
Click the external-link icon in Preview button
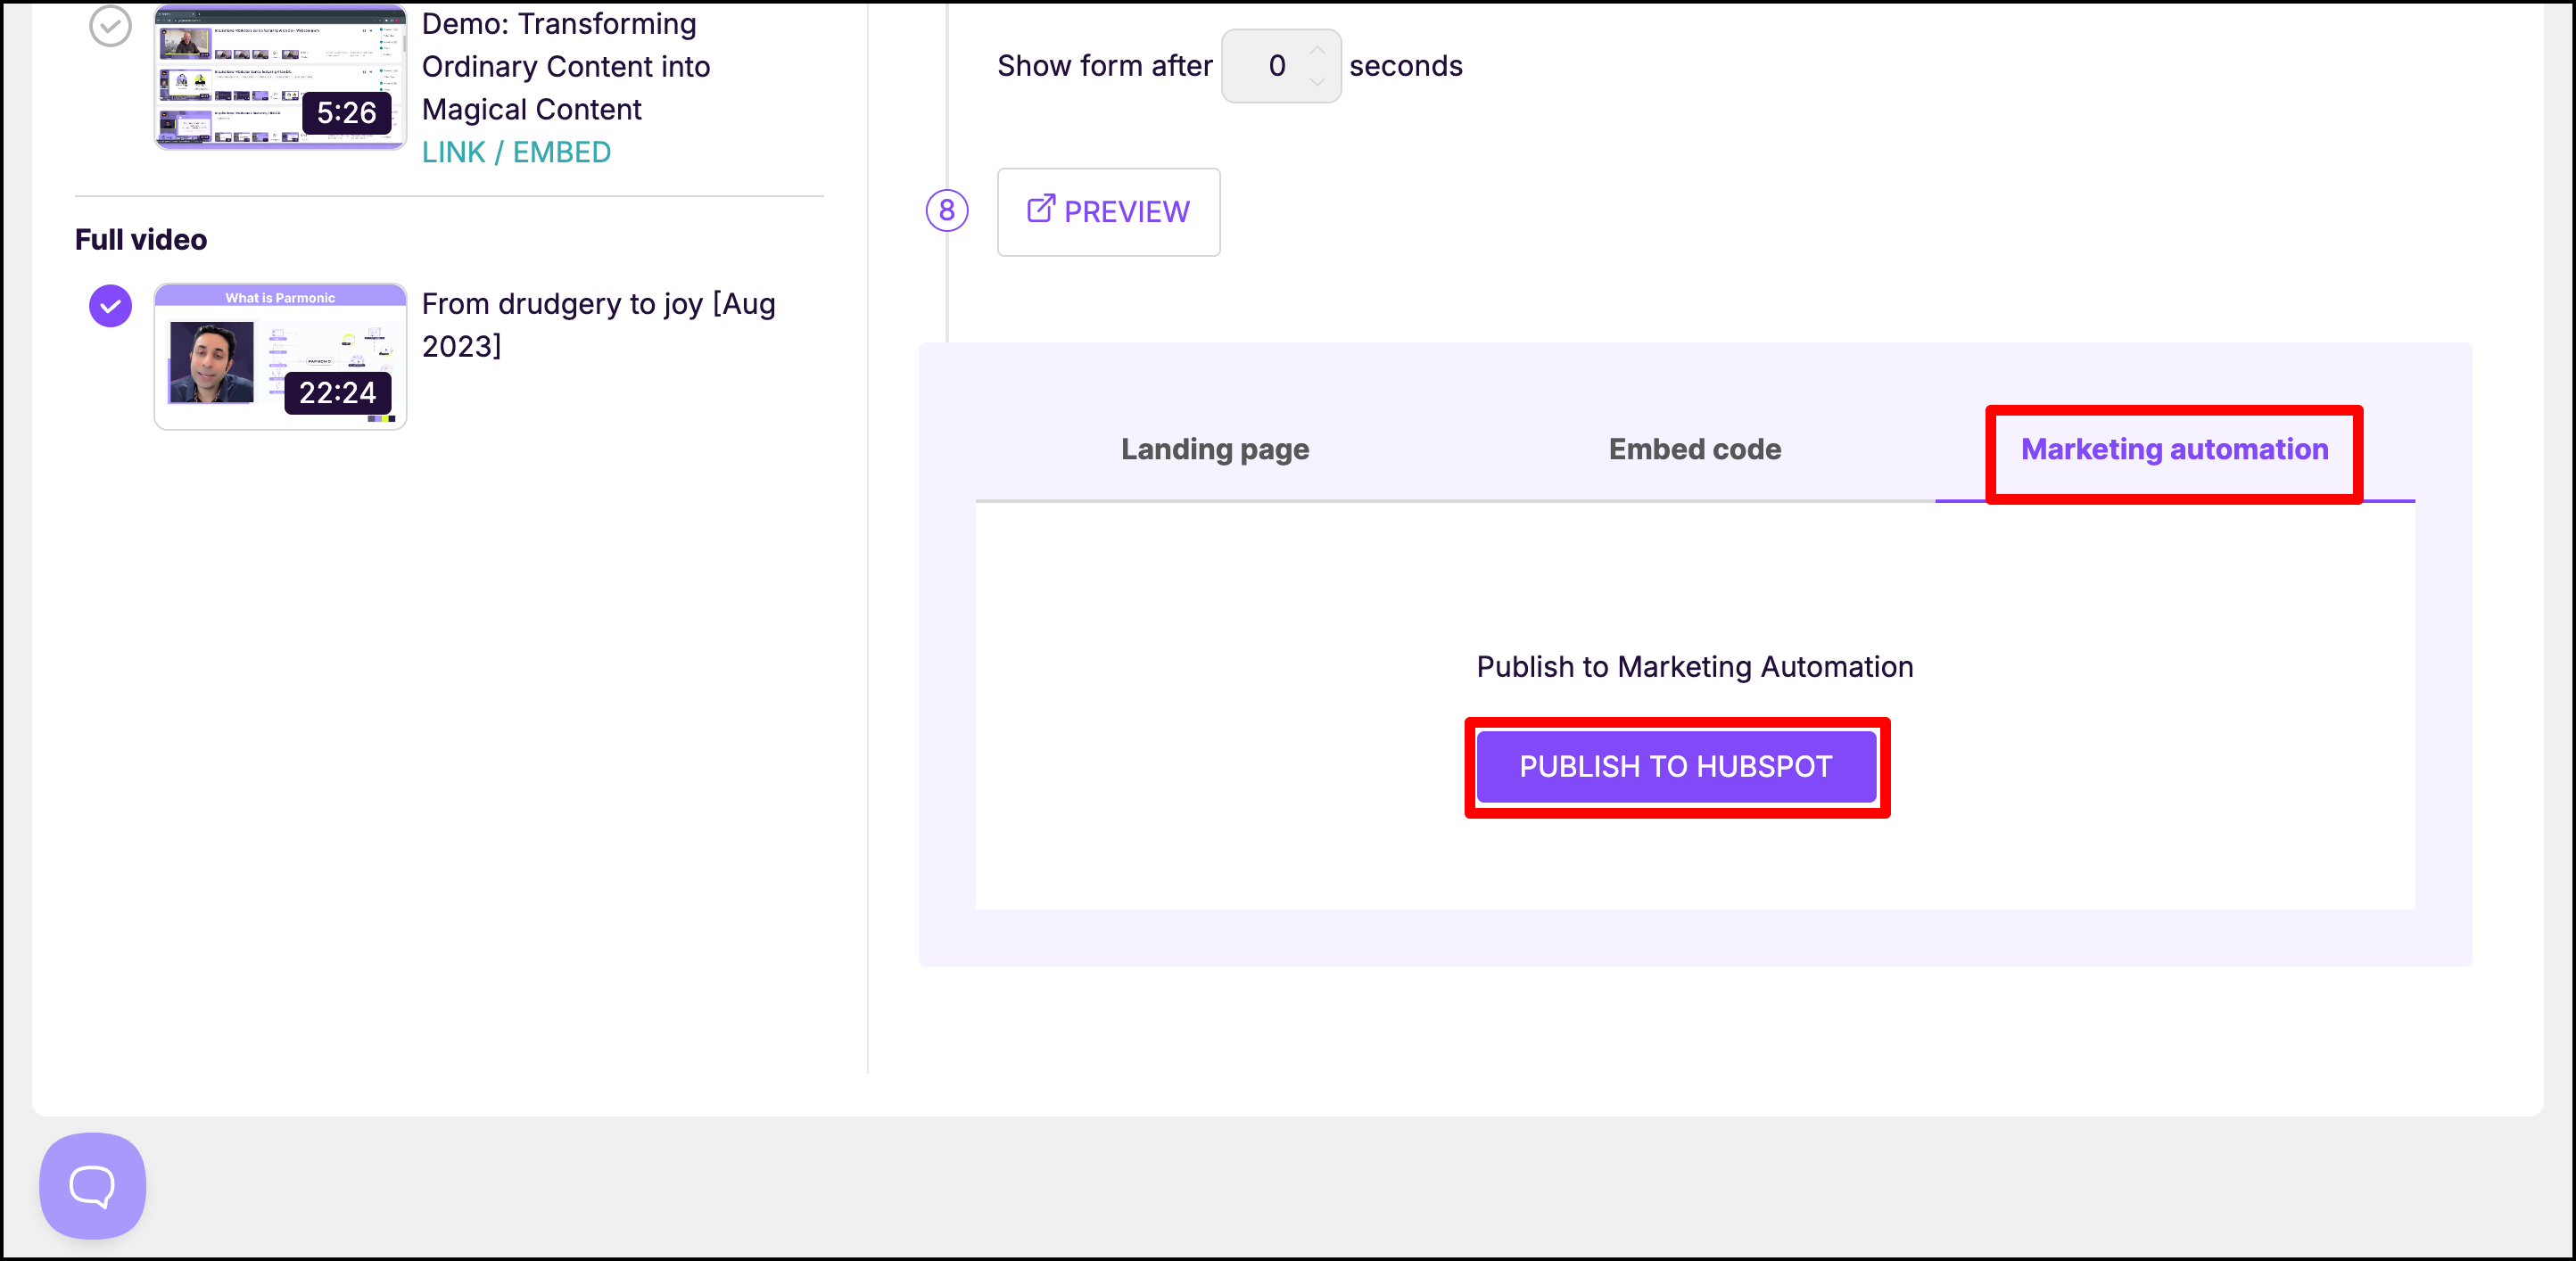(1040, 209)
